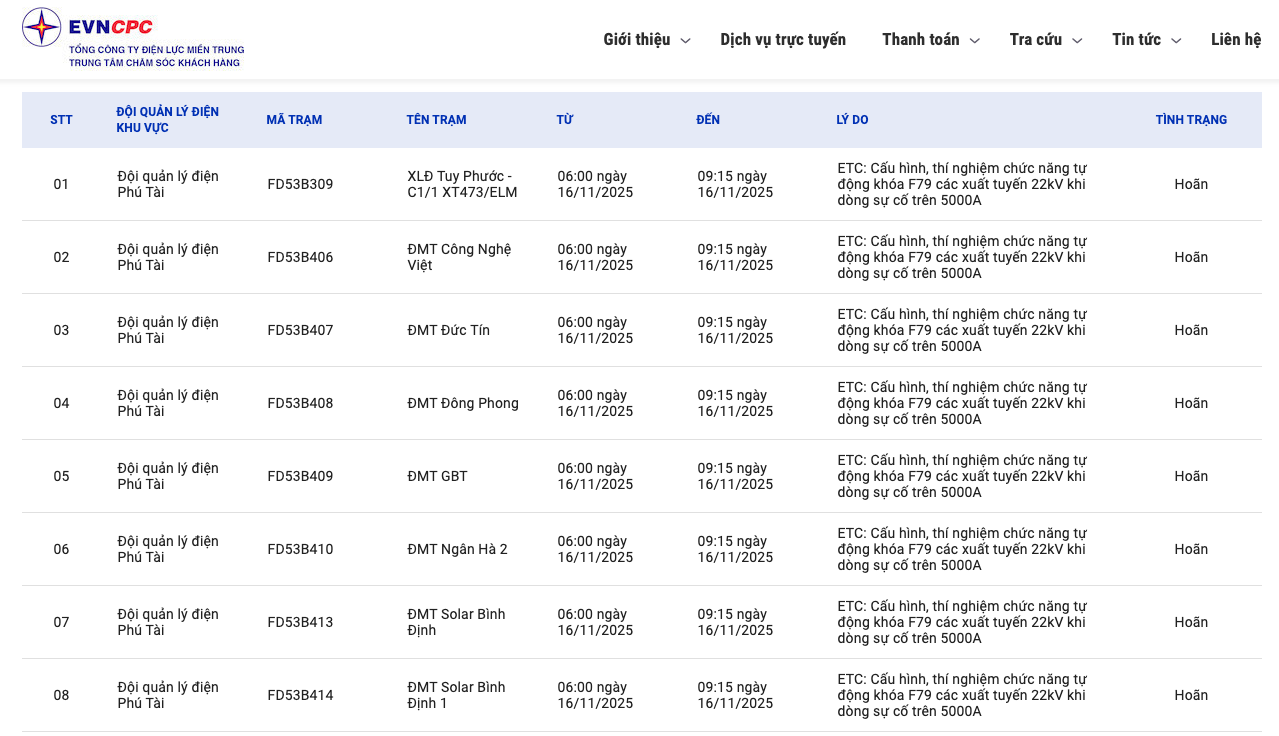Click the Hoãn status in row 03
The width and height of the screenshot is (1279, 736).
pos(1191,330)
